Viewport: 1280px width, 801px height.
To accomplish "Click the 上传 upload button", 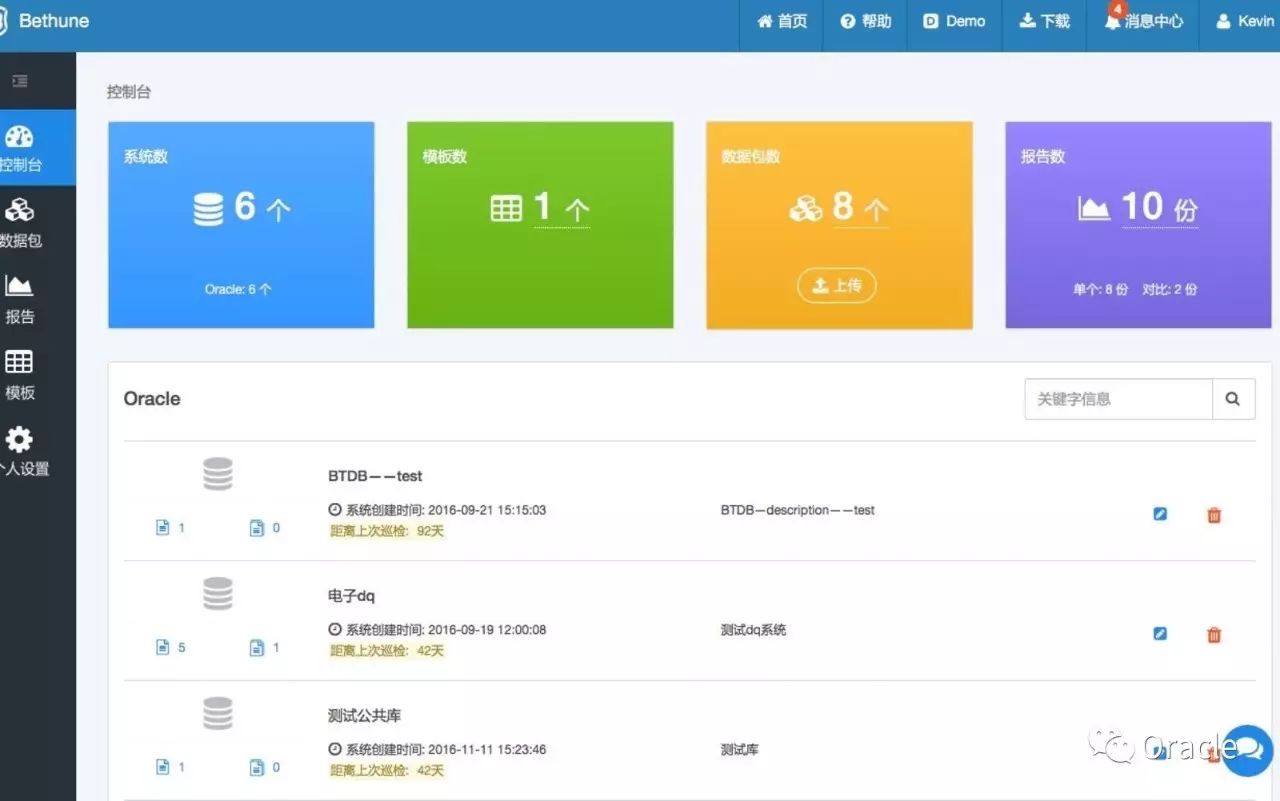I will tap(837, 286).
